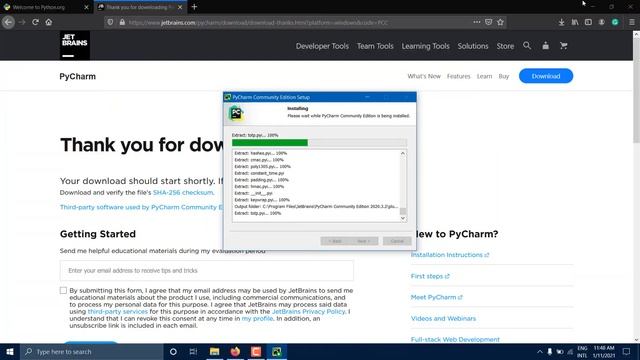Go back using the browser back arrow
Viewport: 640px width, 360px height.
pos(8,22)
